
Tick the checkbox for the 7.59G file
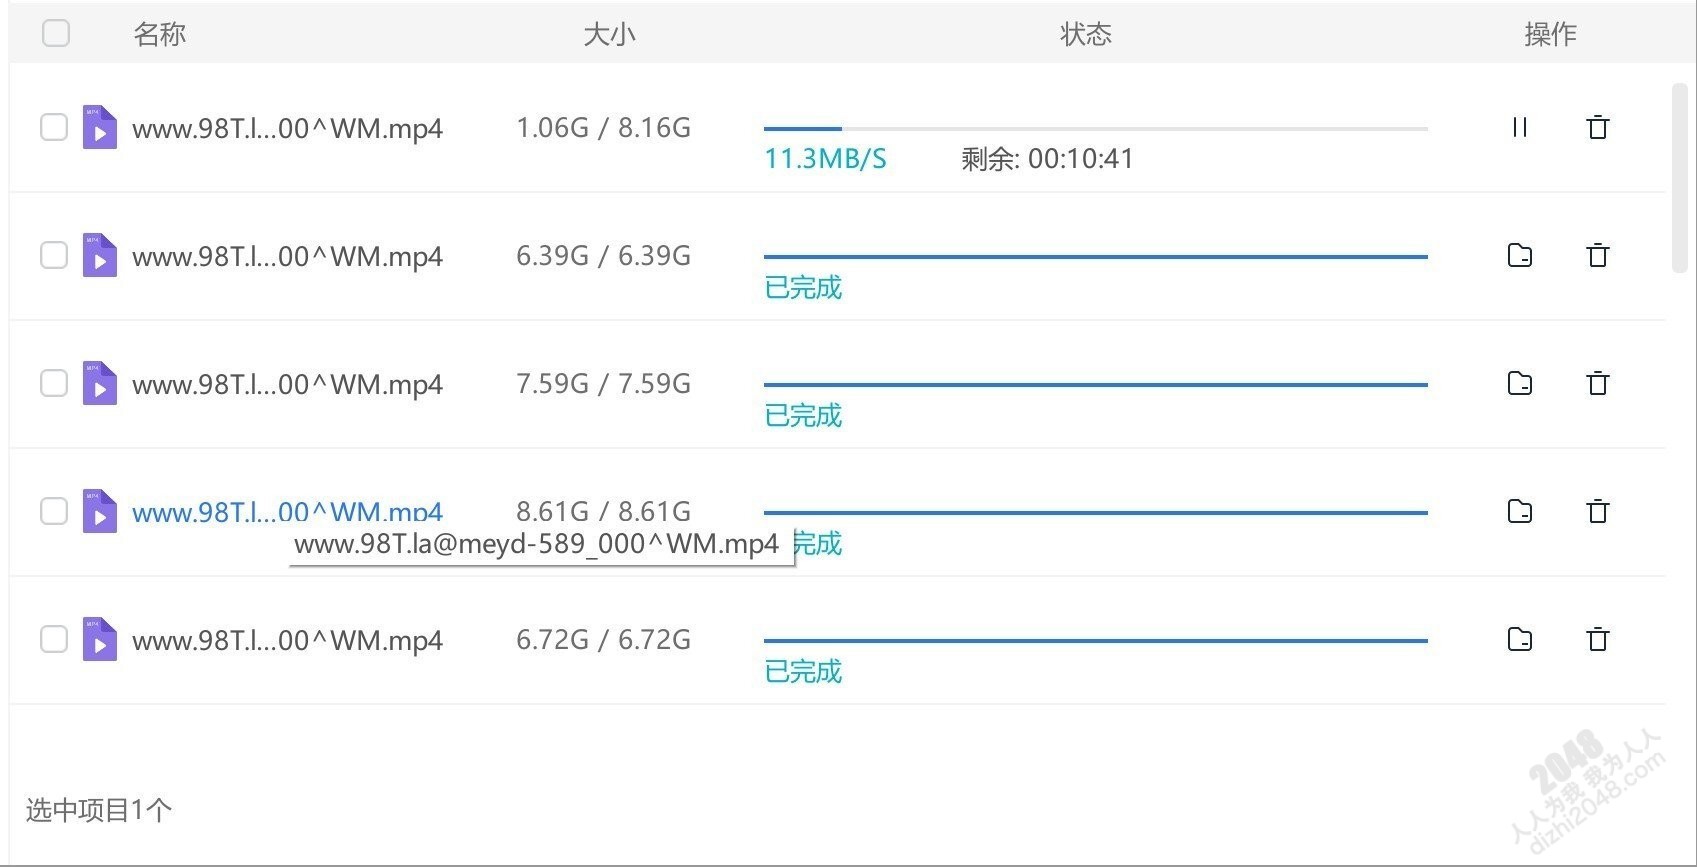coord(54,383)
